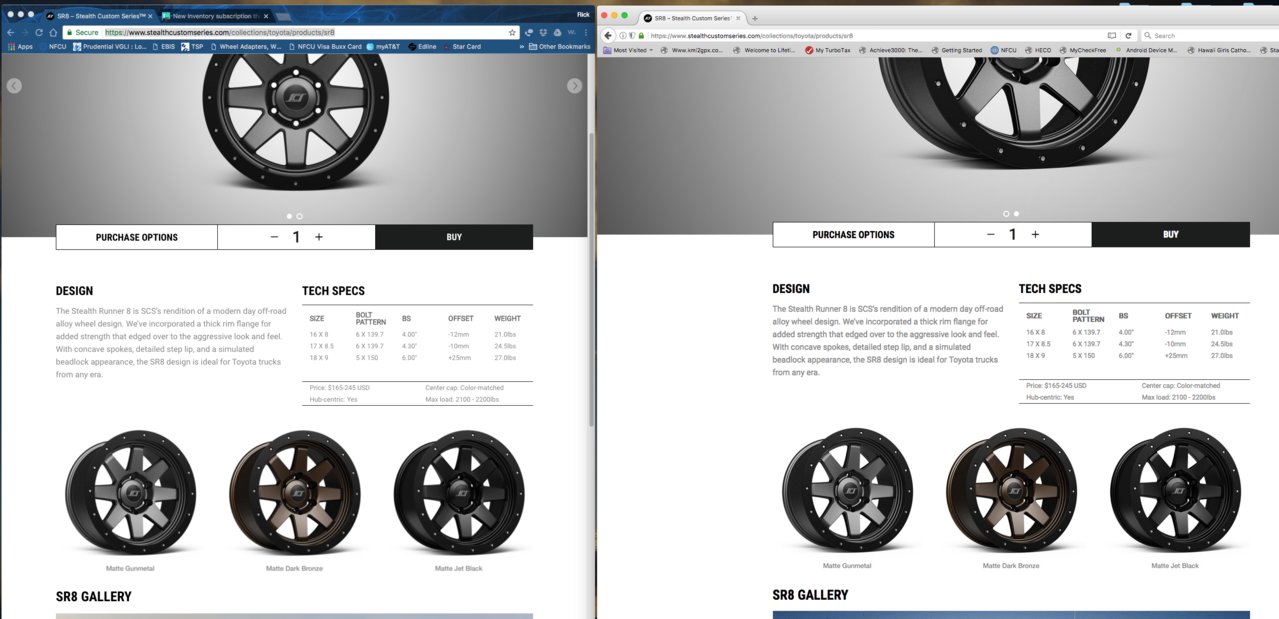This screenshot has height=619, width=1279.
Task: Open Wheel Adapters bookmark in Chrome
Action: click(x=245, y=46)
